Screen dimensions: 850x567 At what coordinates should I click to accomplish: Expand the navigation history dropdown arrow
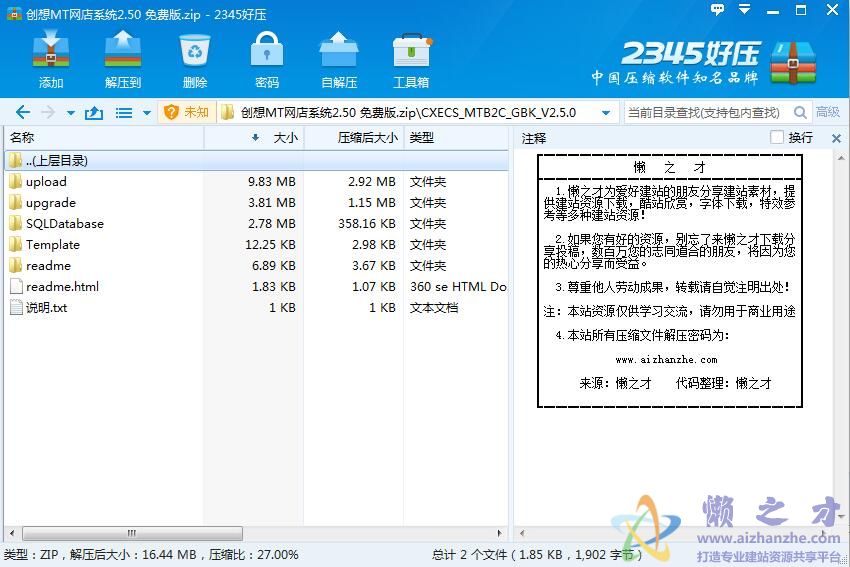pyautogui.click(x=70, y=113)
